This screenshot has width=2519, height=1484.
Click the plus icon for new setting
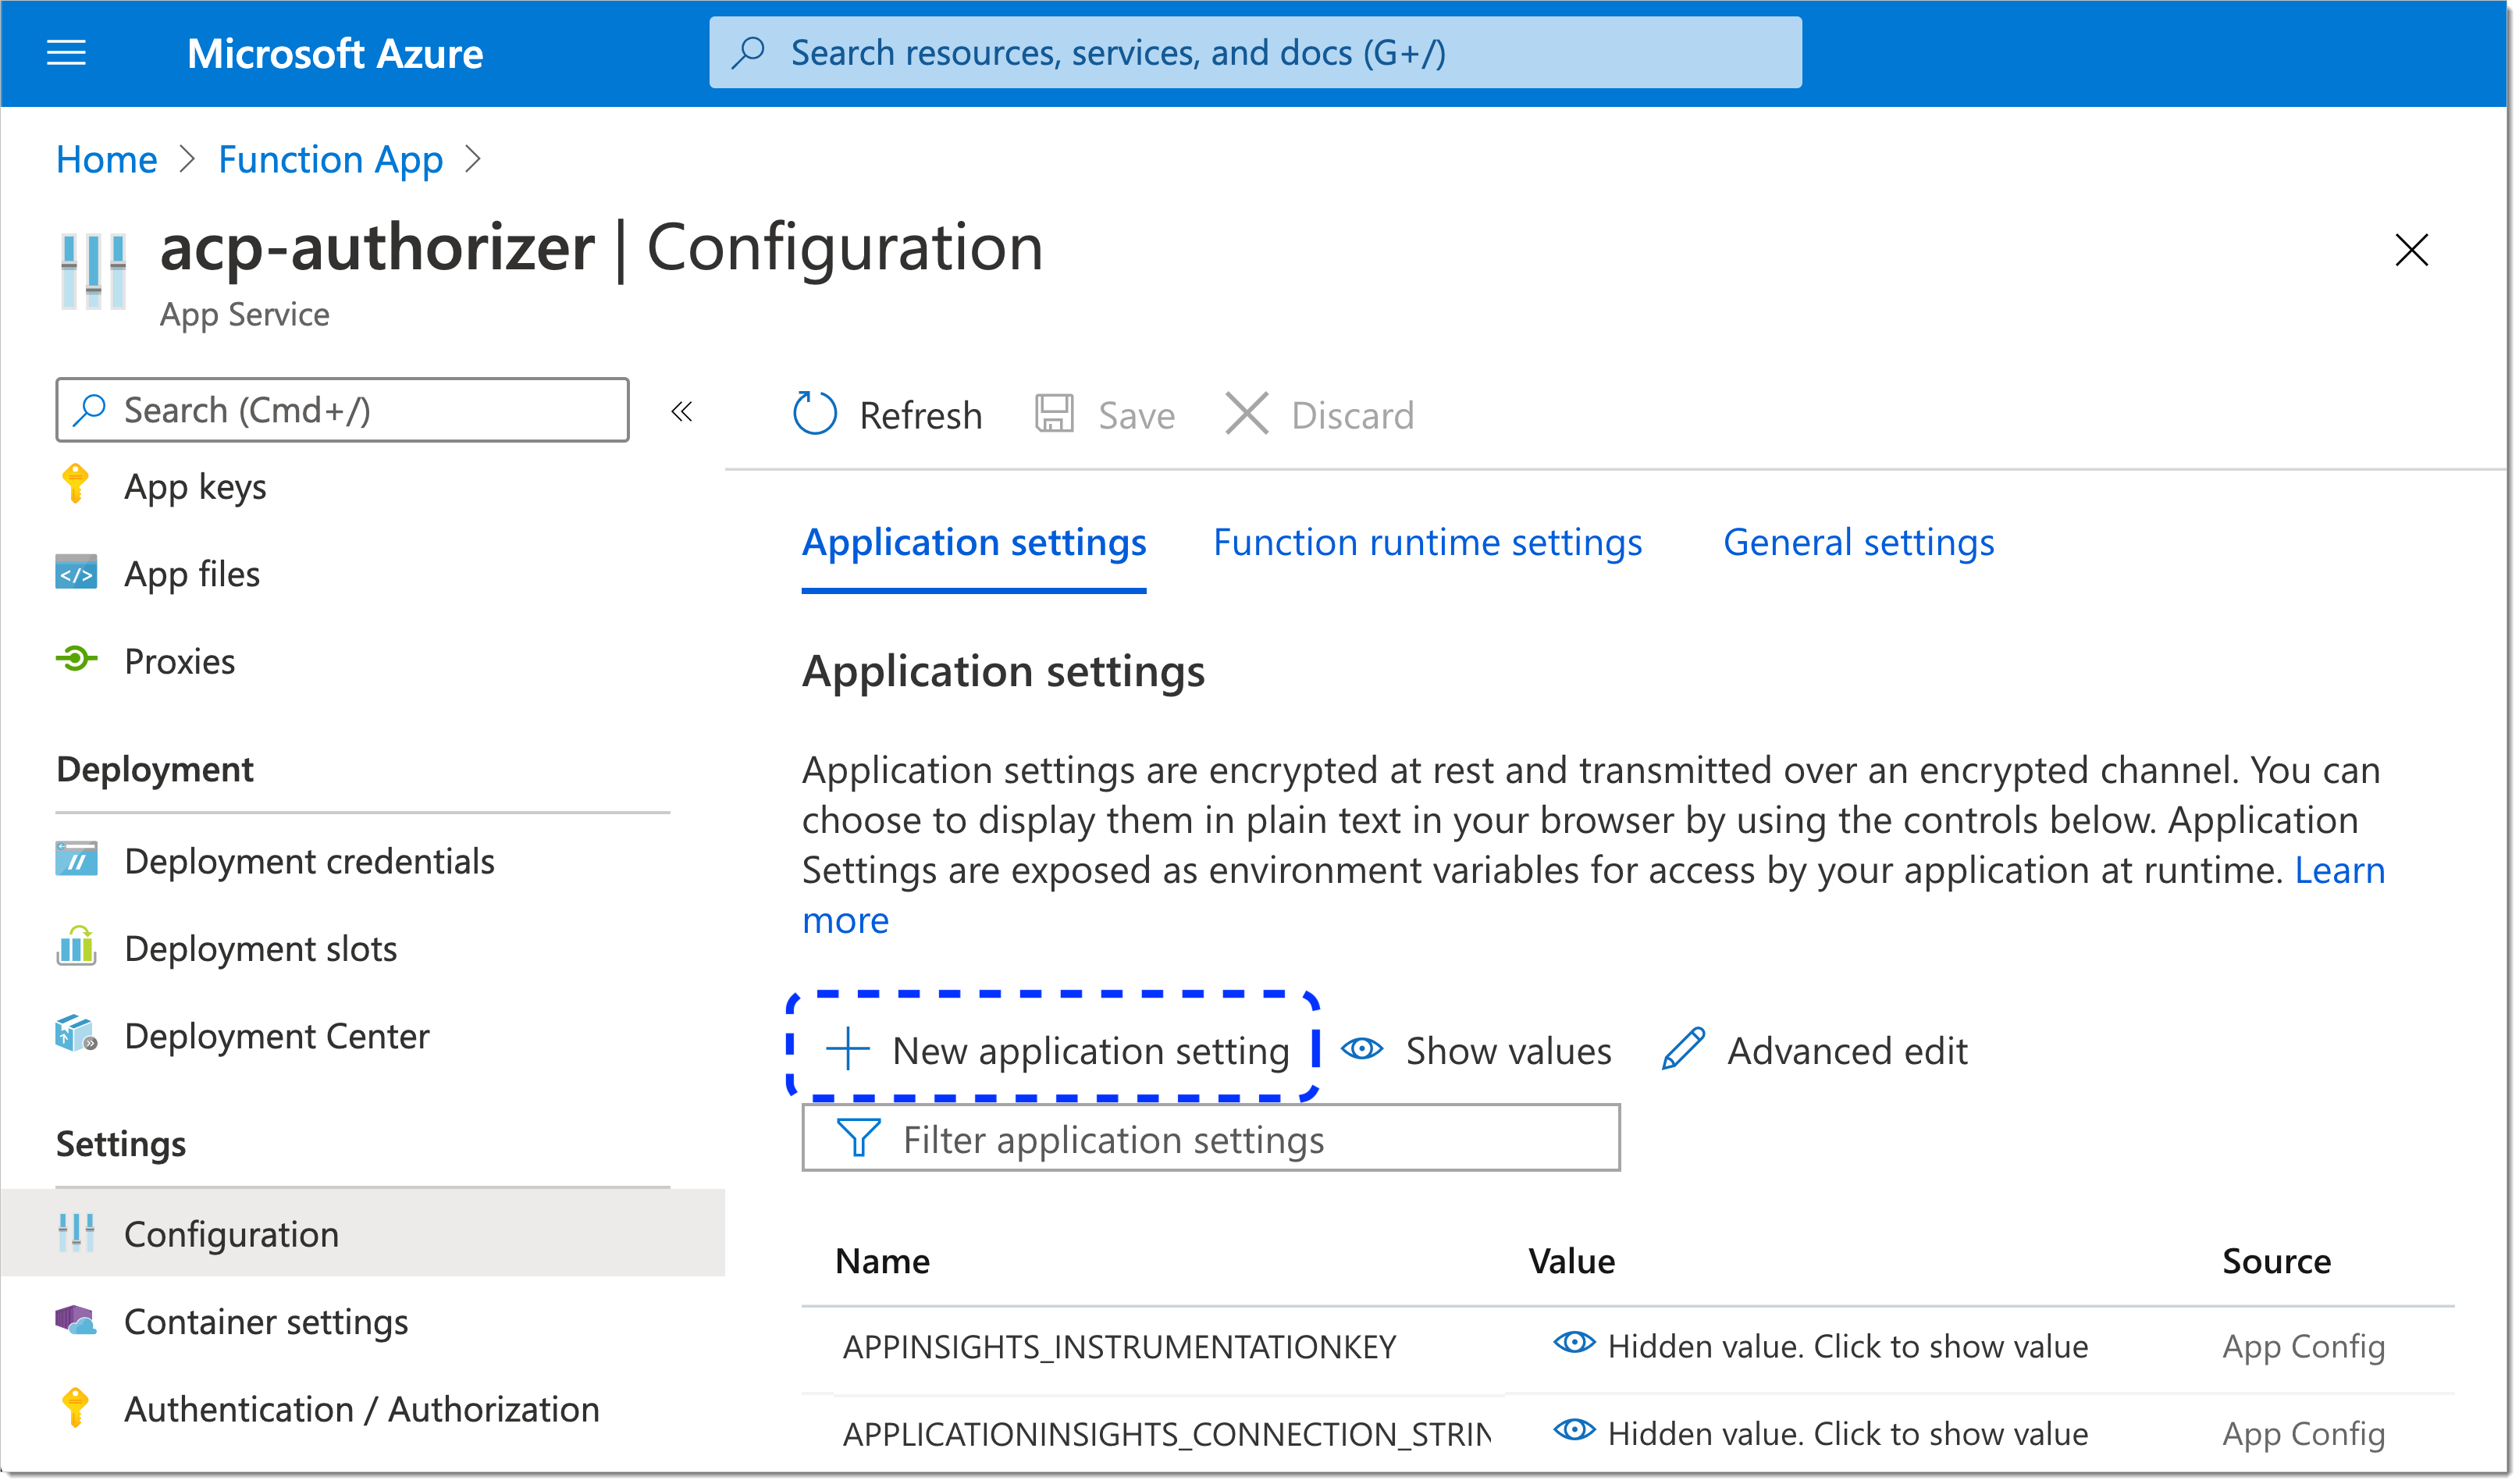[x=848, y=1050]
